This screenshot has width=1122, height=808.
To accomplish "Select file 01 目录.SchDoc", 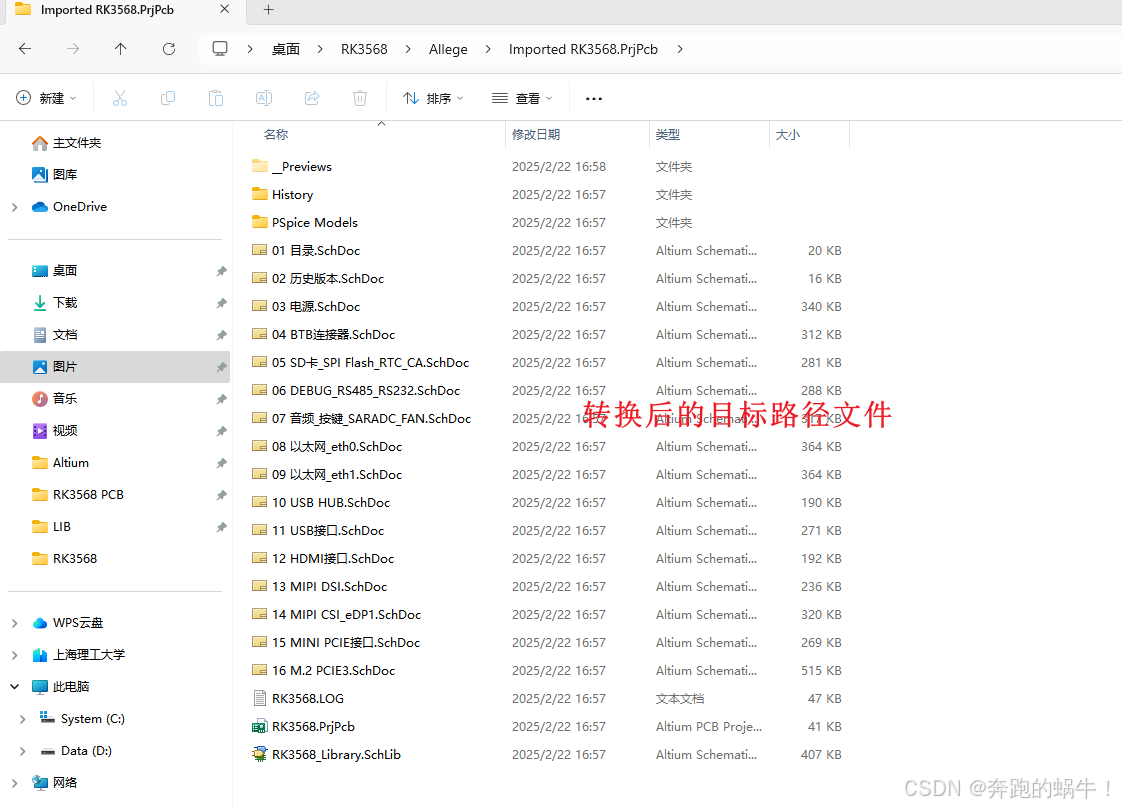I will point(306,250).
